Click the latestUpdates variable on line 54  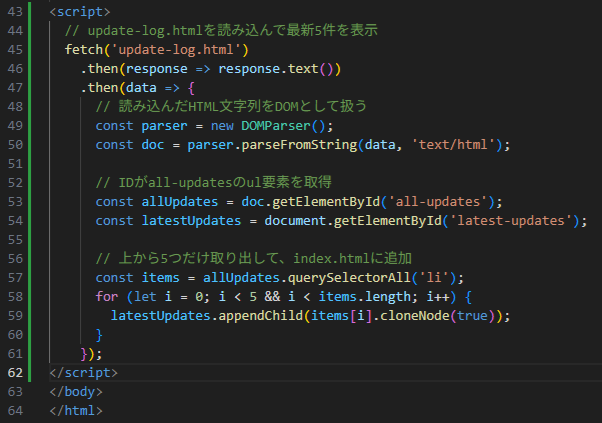(191, 221)
